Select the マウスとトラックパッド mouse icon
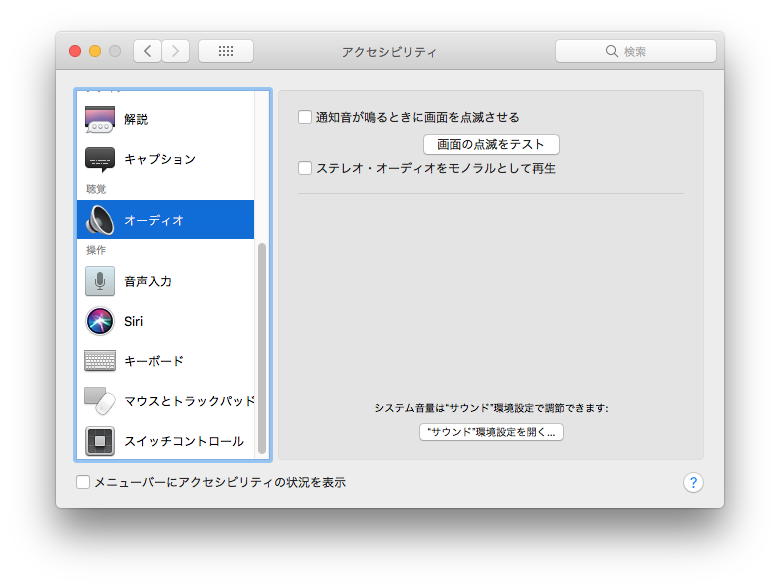Screen dimensions: 780x588 [99, 401]
